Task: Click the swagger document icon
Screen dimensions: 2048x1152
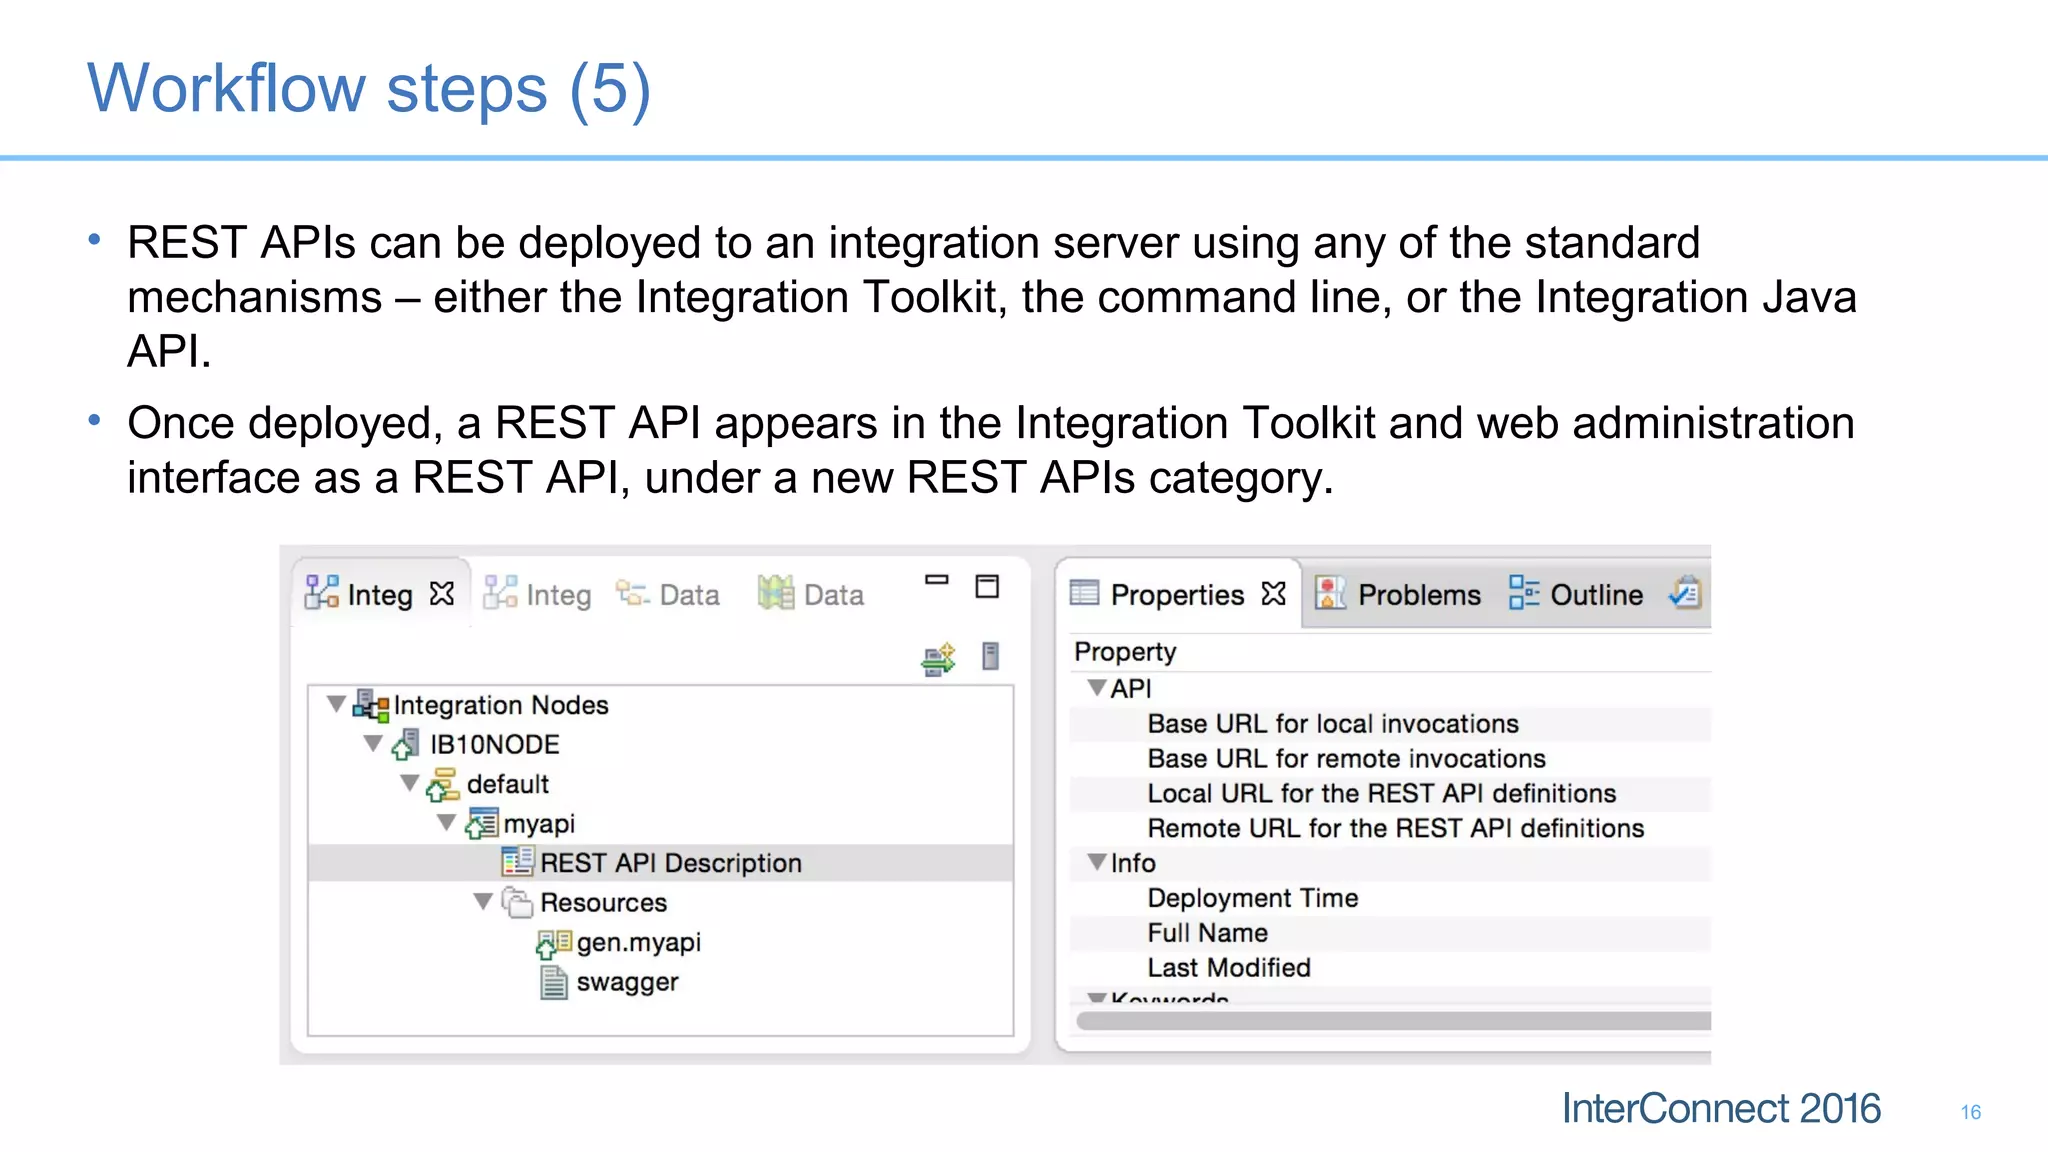Action: click(x=553, y=982)
